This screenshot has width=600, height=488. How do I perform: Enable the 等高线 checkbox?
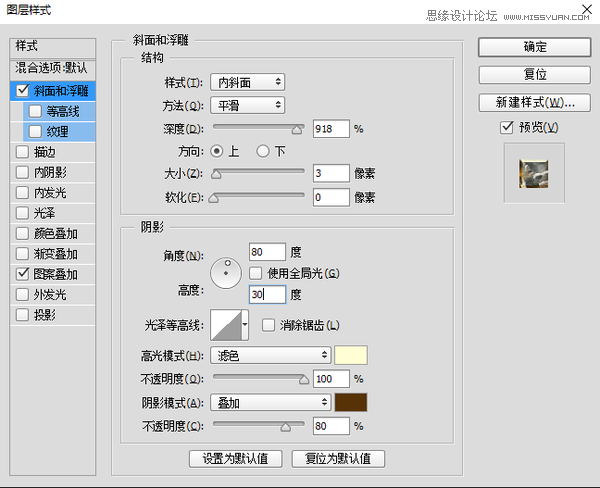[35, 111]
